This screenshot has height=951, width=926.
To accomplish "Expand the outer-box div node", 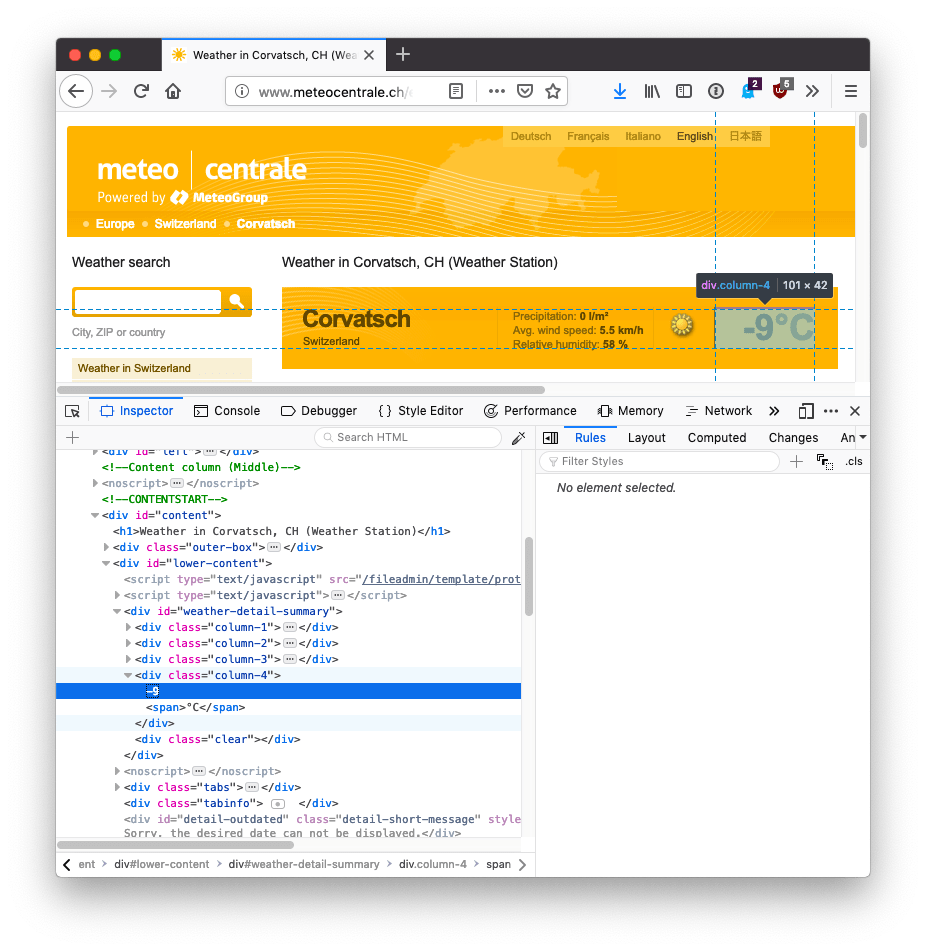I will coord(106,547).
